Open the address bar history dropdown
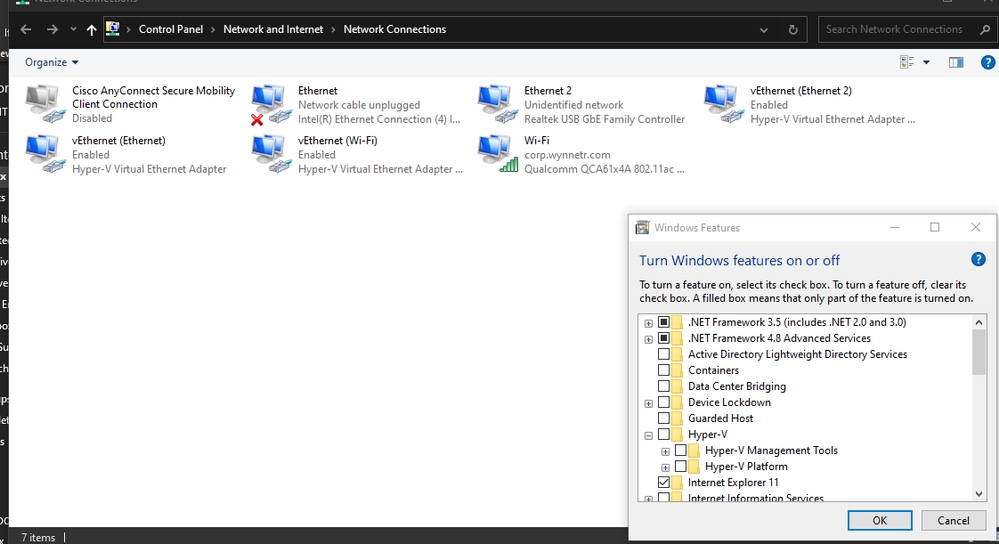999x544 pixels. coord(763,29)
